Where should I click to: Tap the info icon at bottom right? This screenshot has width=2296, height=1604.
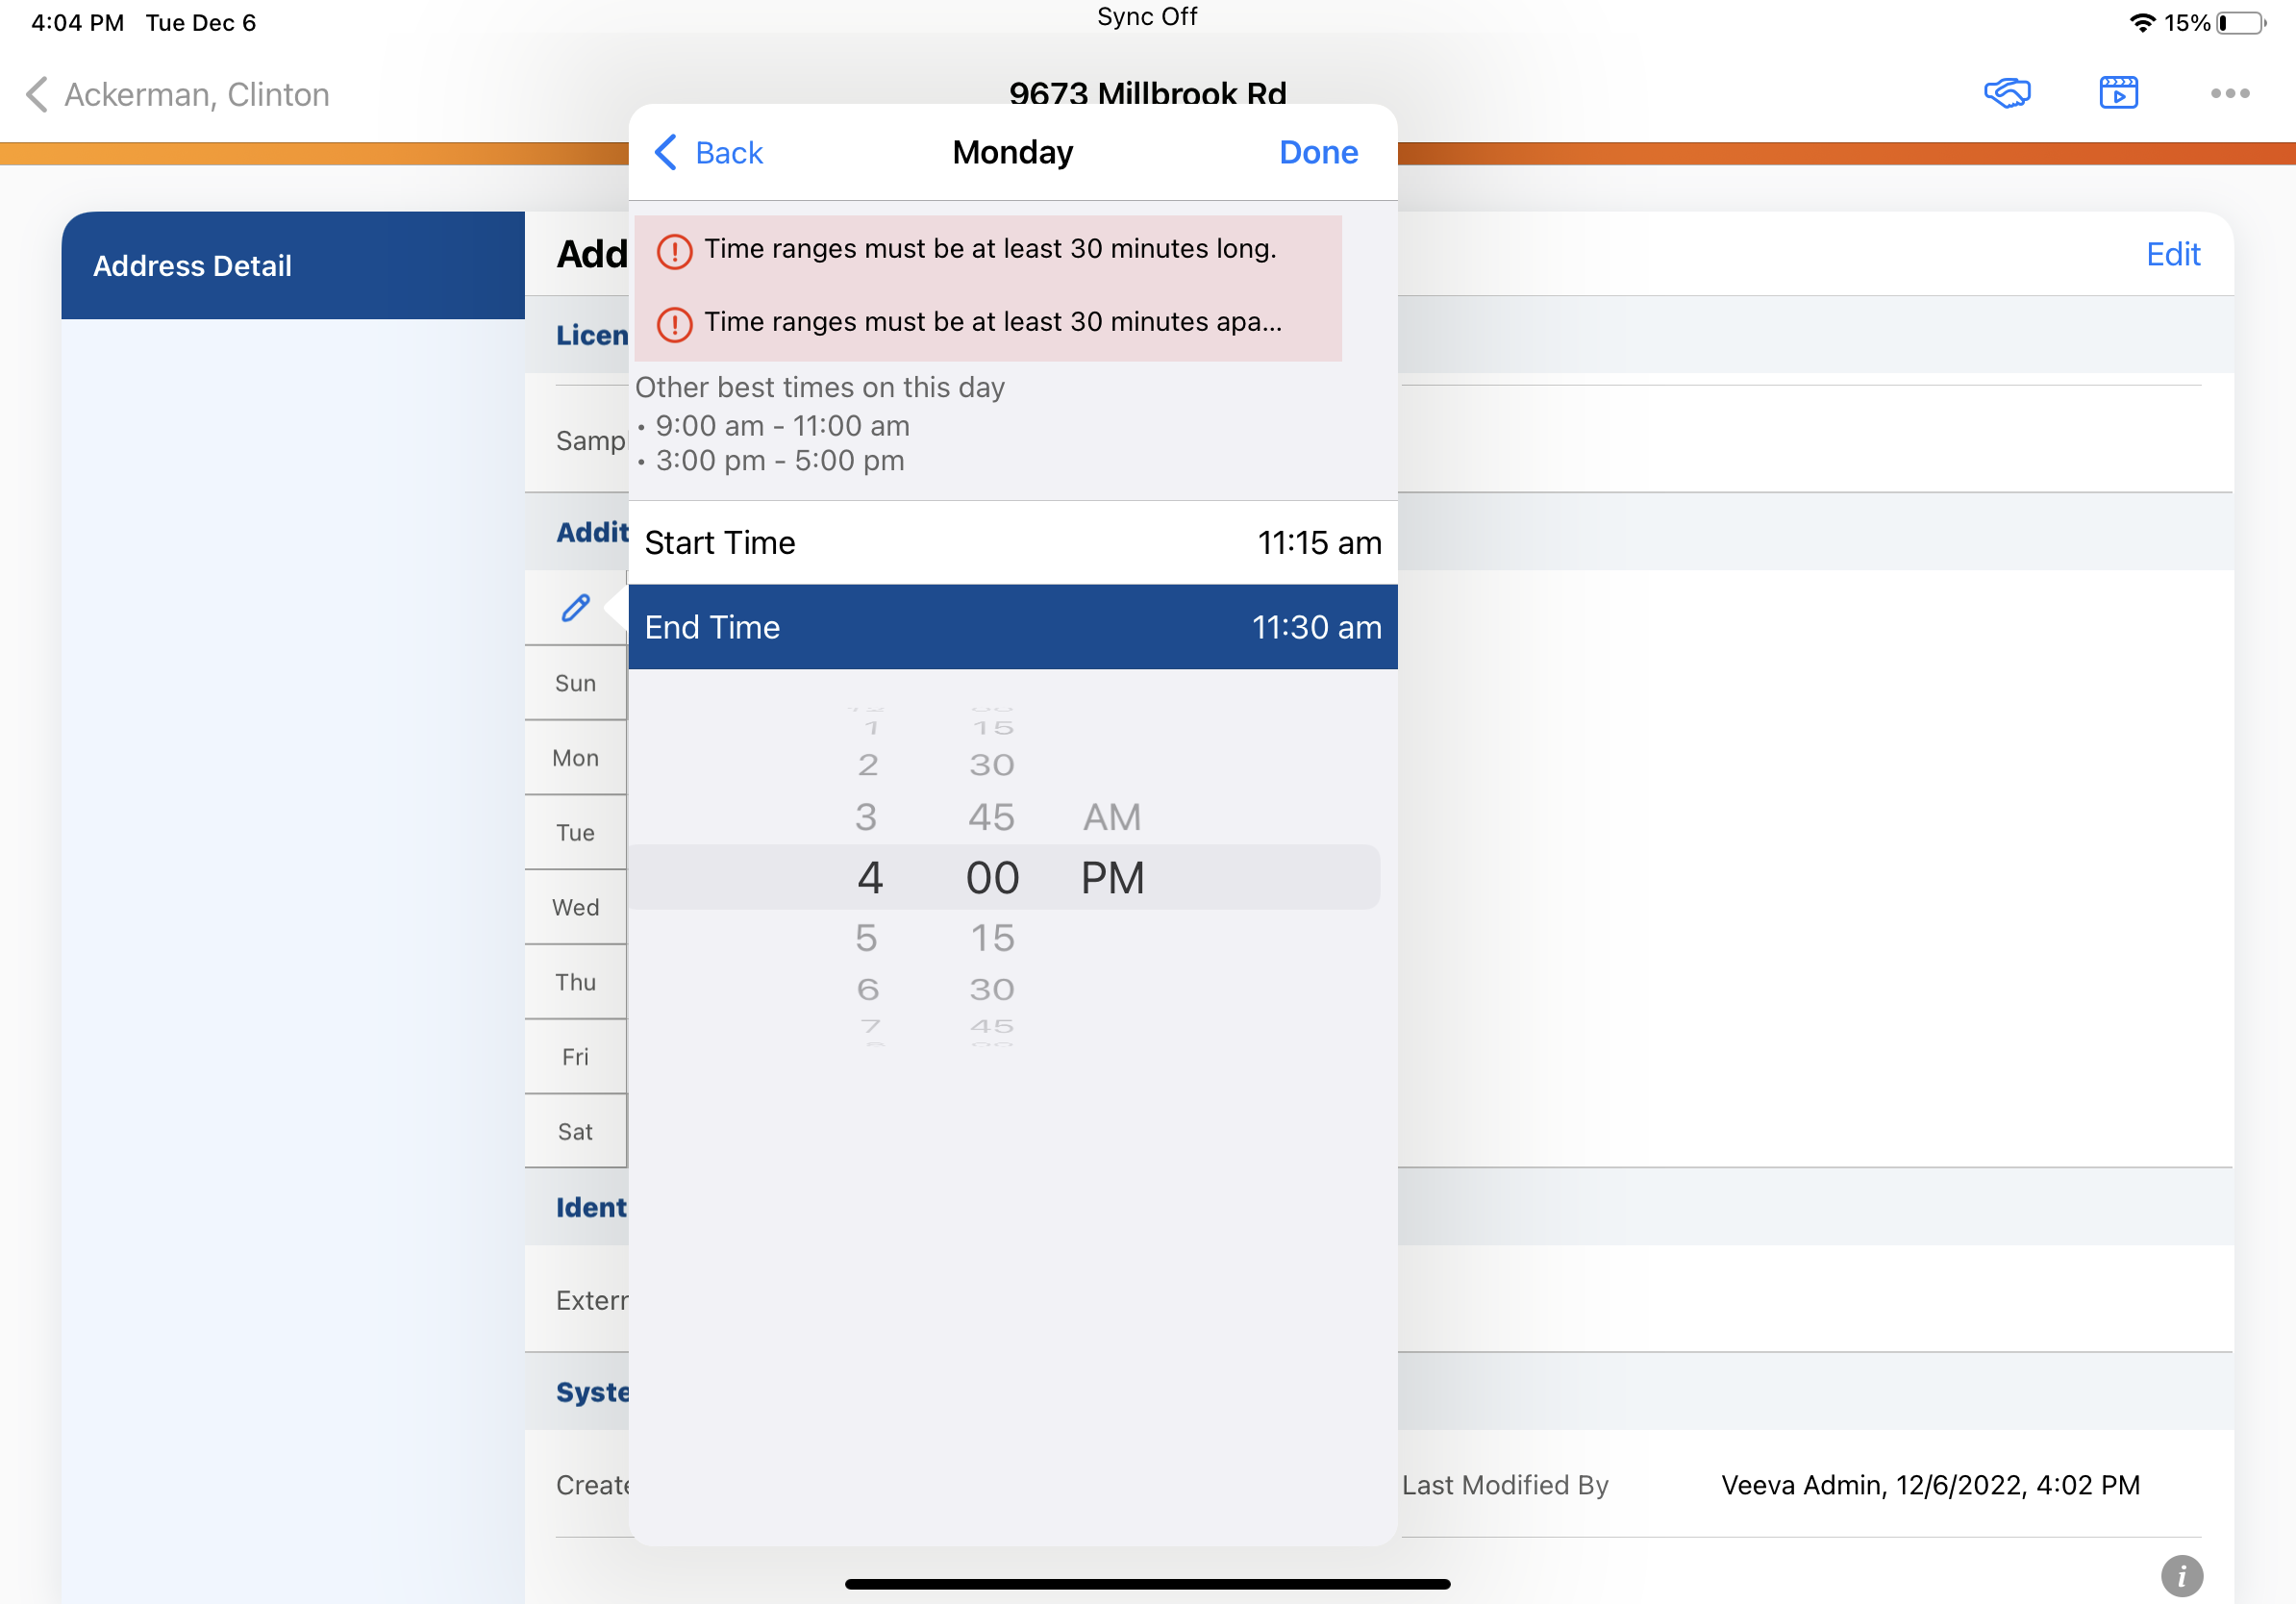click(2181, 1576)
